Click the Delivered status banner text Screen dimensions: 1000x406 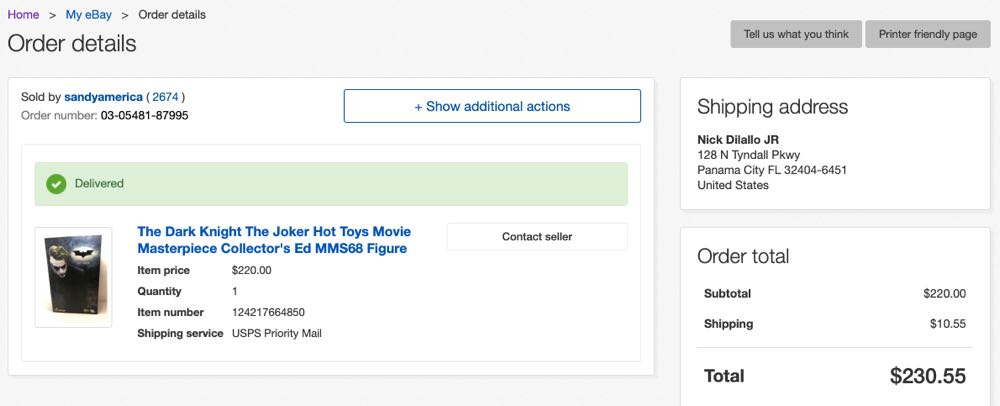[x=98, y=184]
